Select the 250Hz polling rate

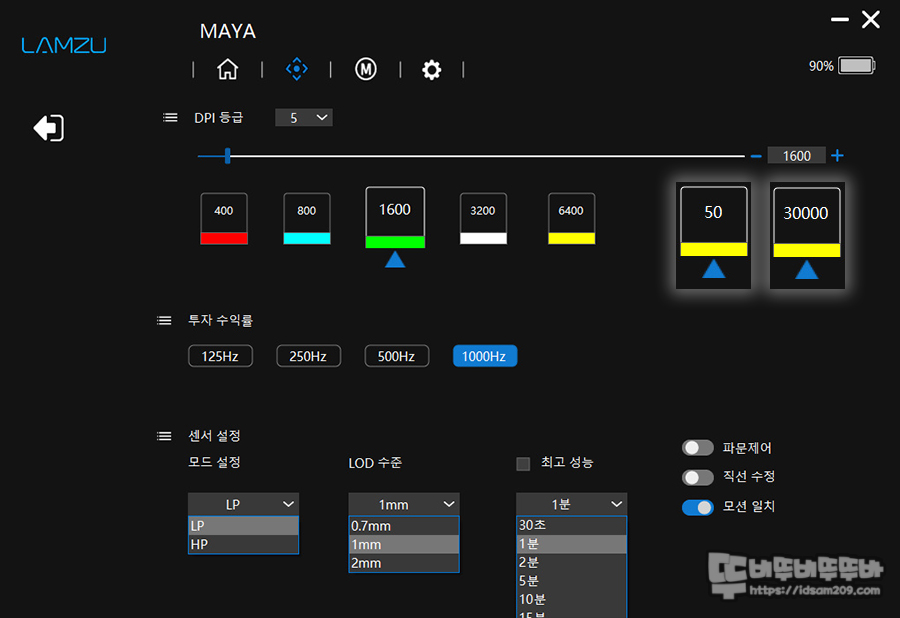click(308, 356)
